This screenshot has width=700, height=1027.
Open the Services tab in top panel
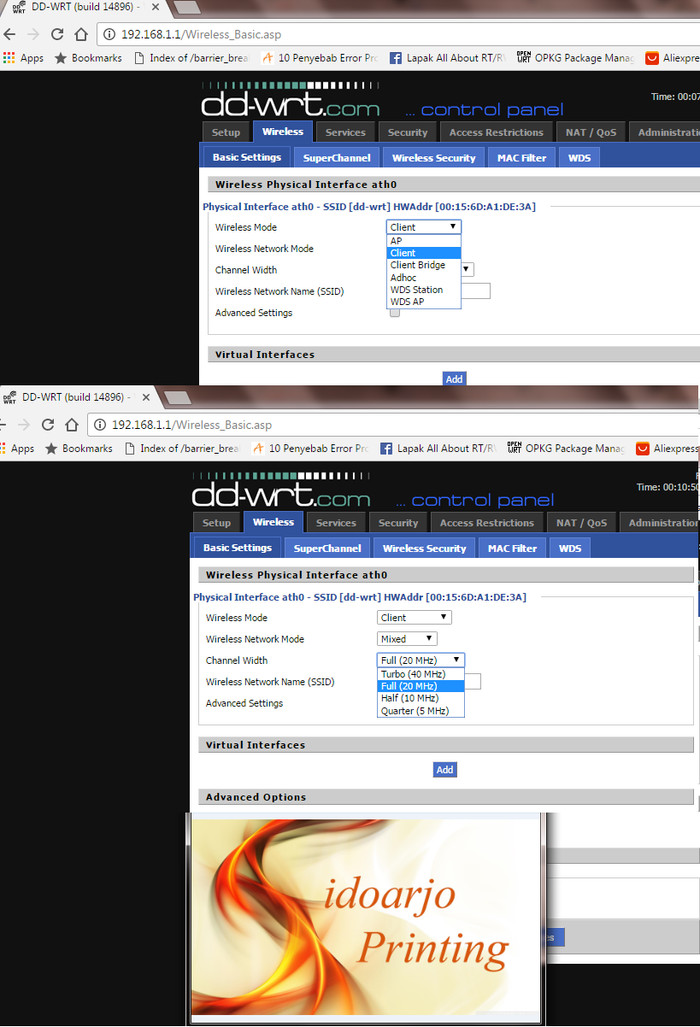pos(345,132)
